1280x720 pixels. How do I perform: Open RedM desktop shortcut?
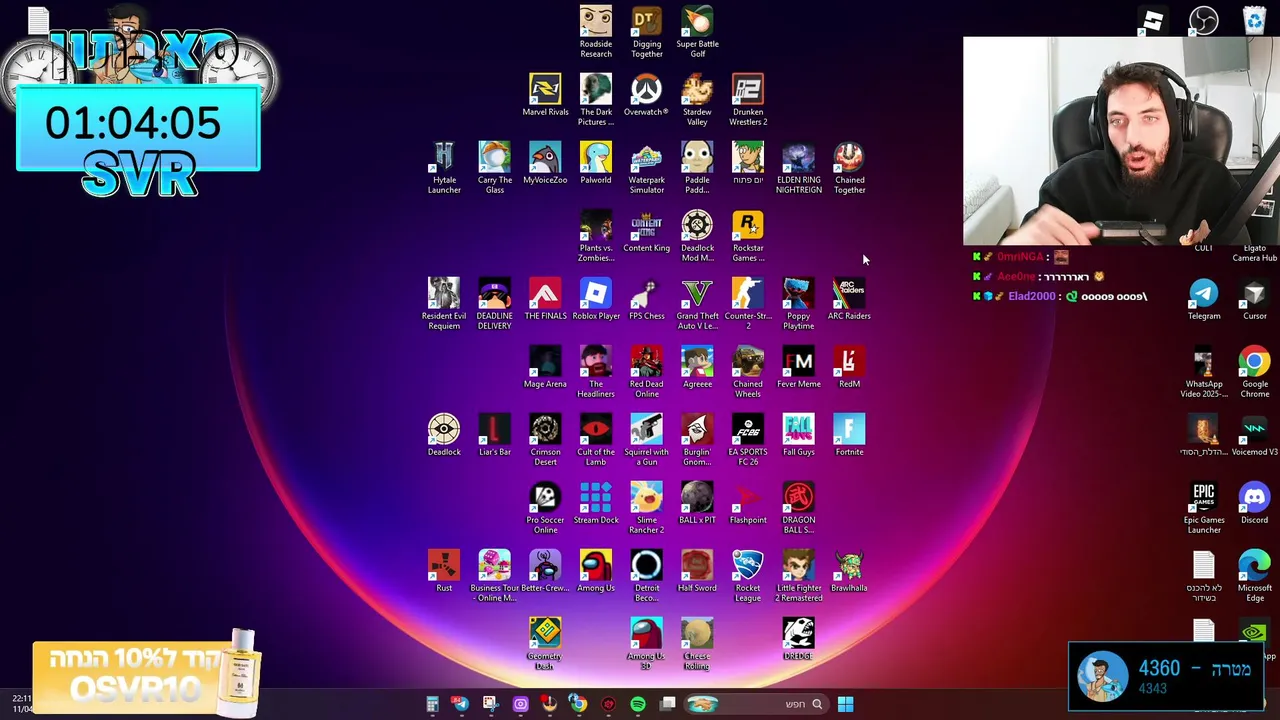point(849,367)
